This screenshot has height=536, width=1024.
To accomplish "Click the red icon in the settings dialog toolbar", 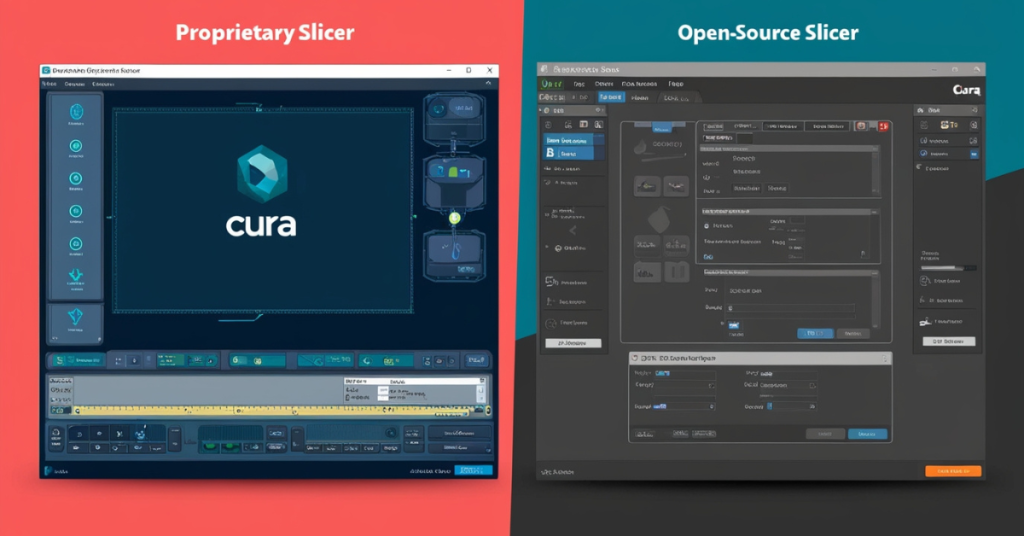I will 883,127.
